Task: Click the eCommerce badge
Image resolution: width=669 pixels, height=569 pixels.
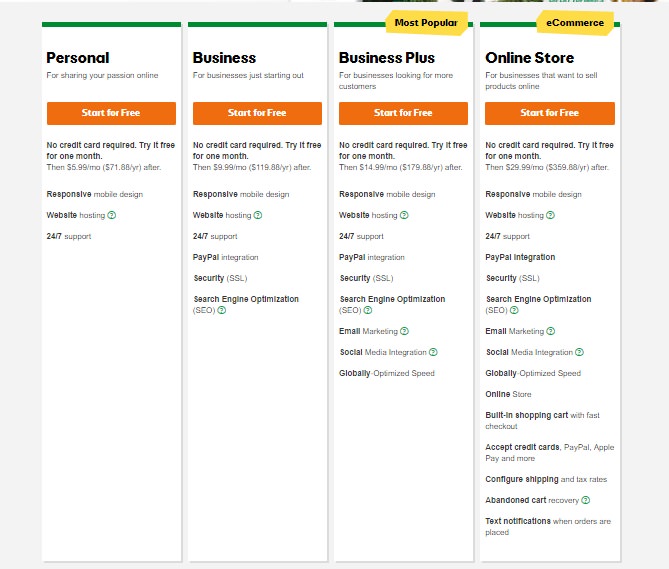Action: click(x=576, y=23)
